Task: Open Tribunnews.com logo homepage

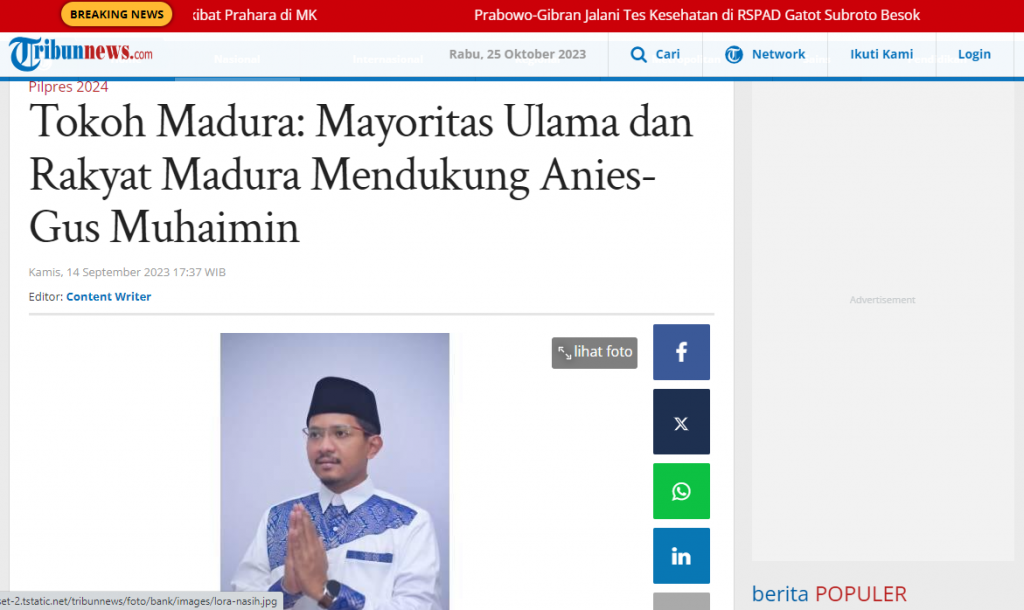Action: point(81,54)
